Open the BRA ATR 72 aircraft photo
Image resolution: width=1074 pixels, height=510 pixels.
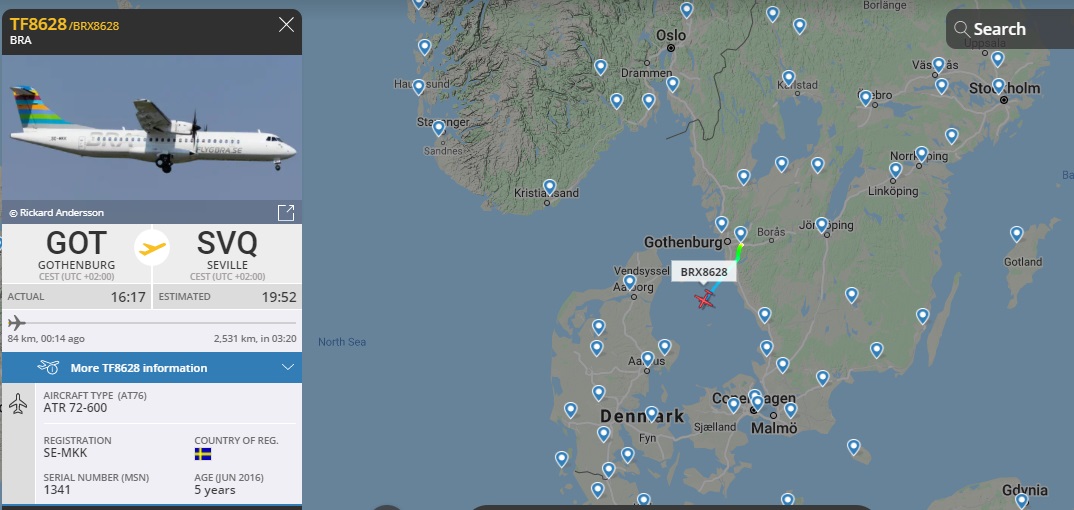click(152, 127)
